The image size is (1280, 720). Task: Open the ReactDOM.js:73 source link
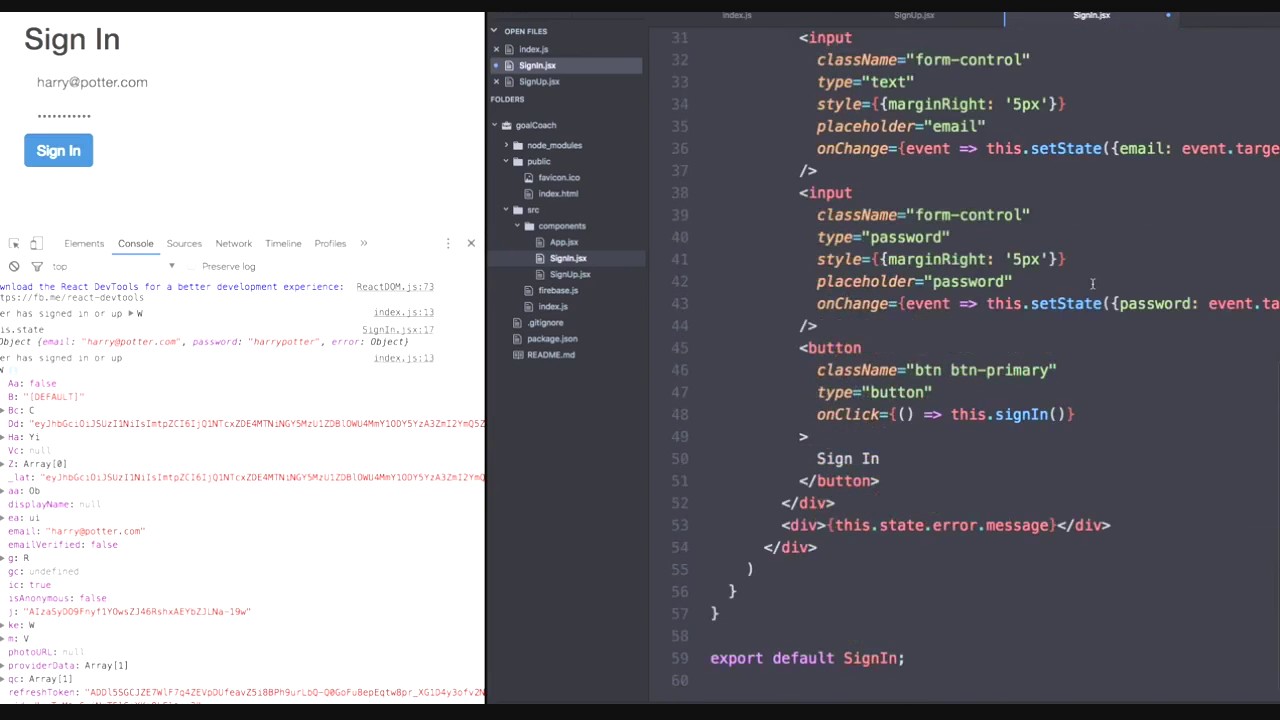coord(395,287)
